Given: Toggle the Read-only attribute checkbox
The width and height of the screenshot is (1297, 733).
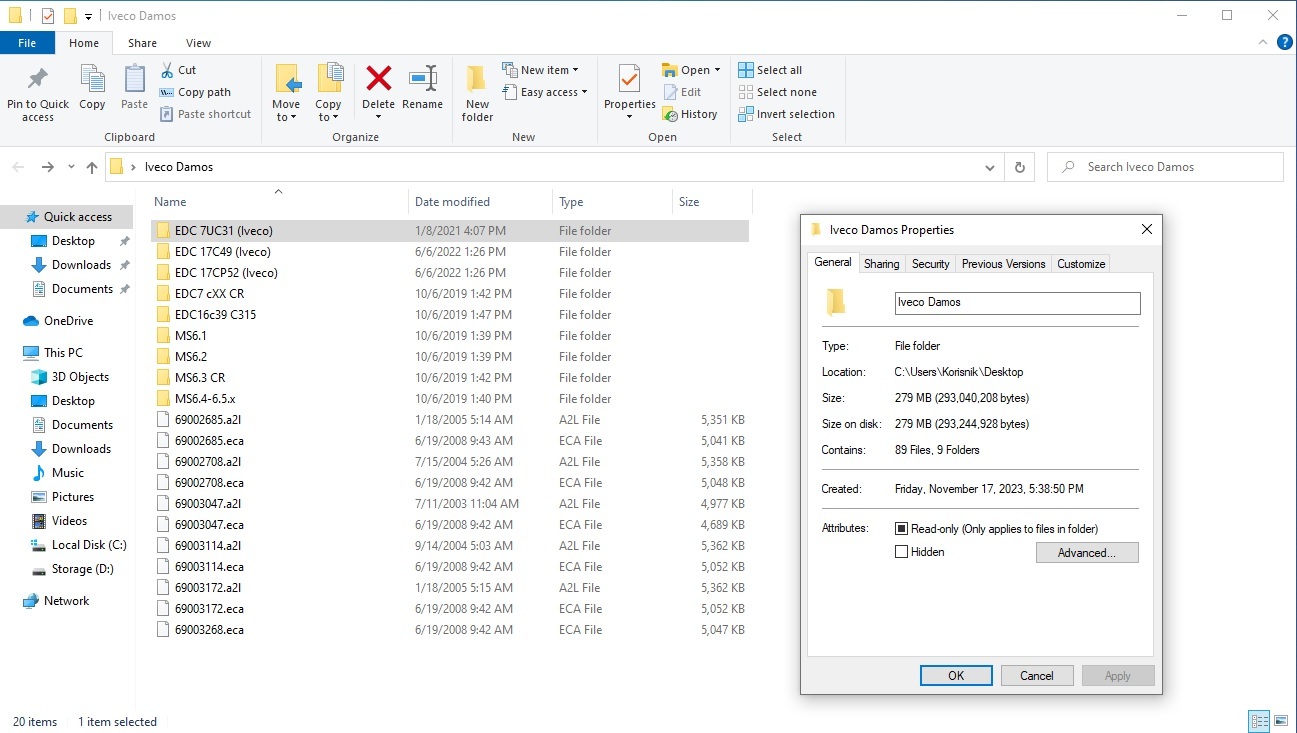Looking at the screenshot, I should [901, 529].
